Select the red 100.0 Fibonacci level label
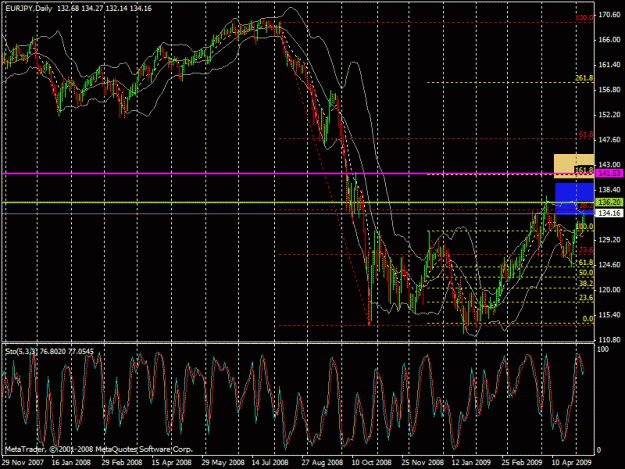The image size is (625, 469). point(584,18)
